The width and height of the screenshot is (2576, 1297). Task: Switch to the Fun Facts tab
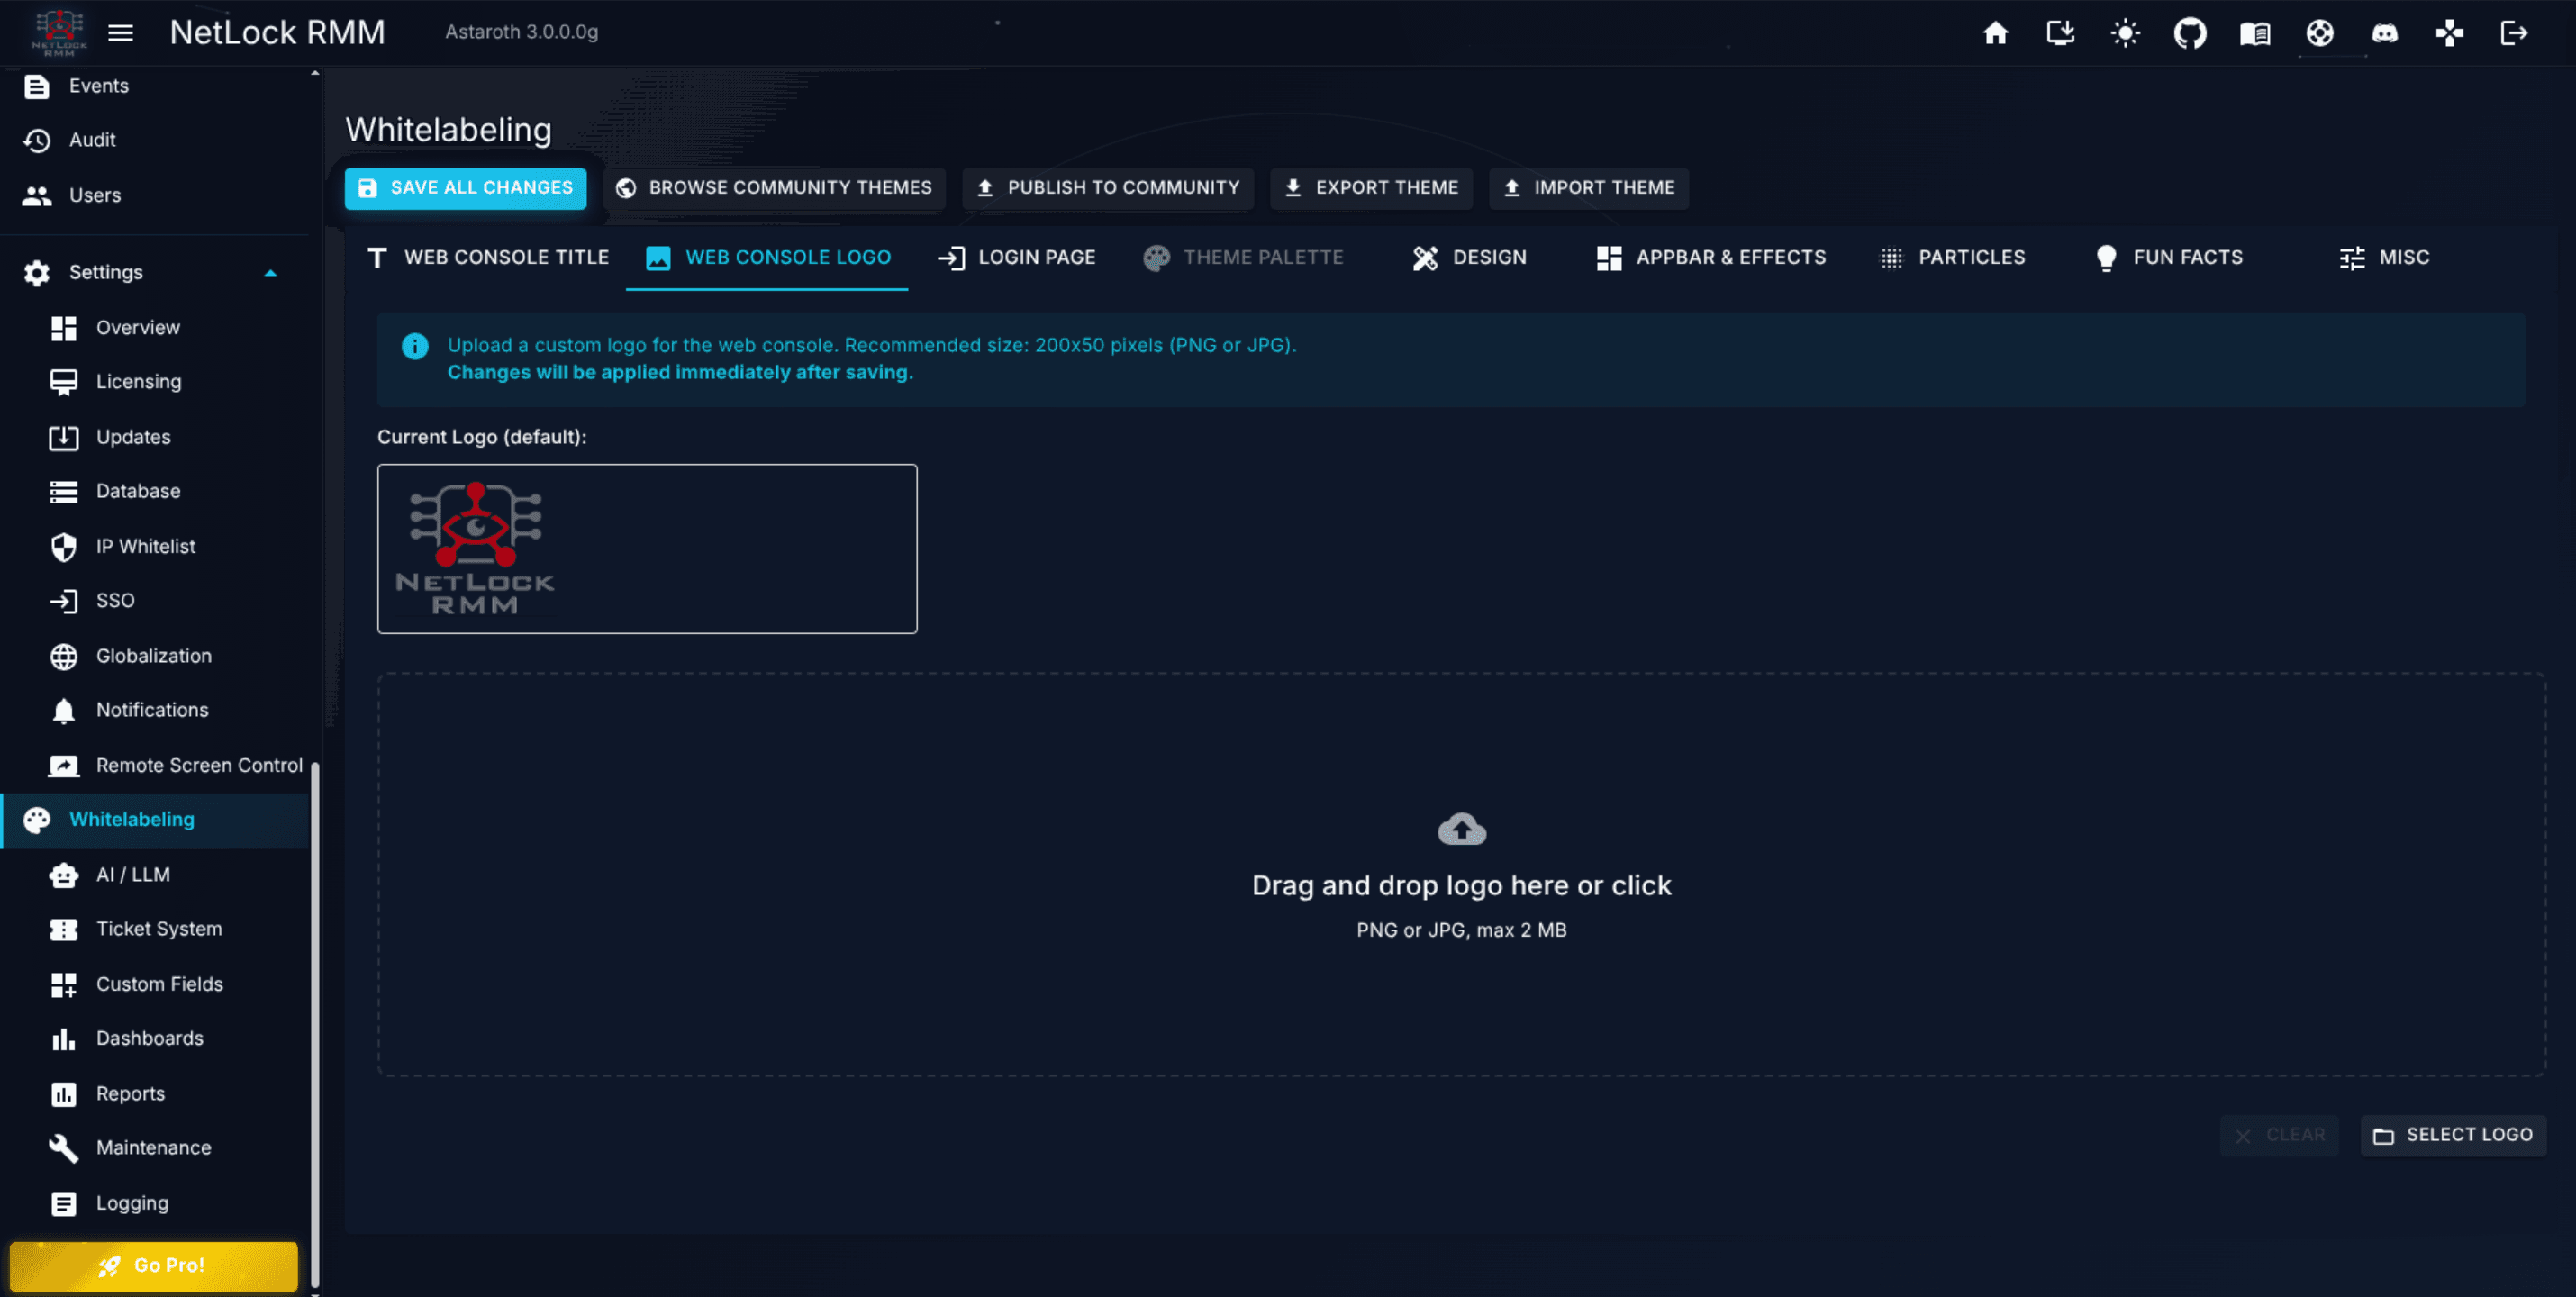click(2168, 258)
